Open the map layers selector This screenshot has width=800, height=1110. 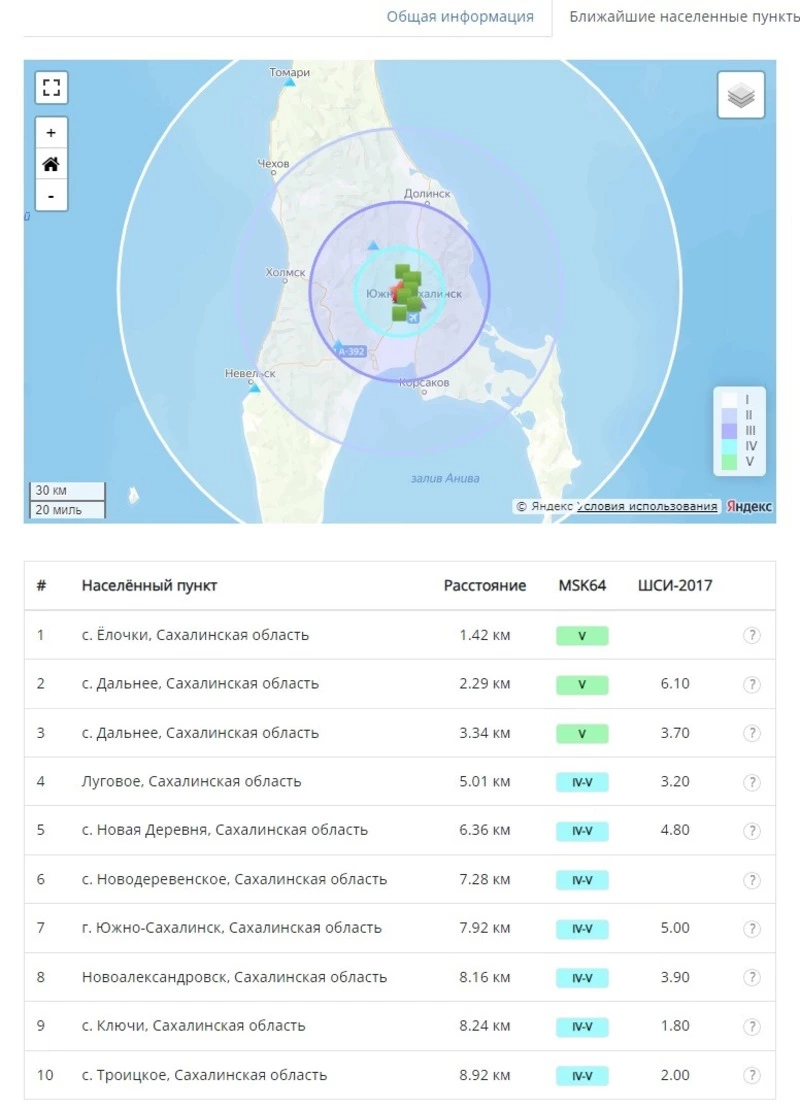(740, 96)
